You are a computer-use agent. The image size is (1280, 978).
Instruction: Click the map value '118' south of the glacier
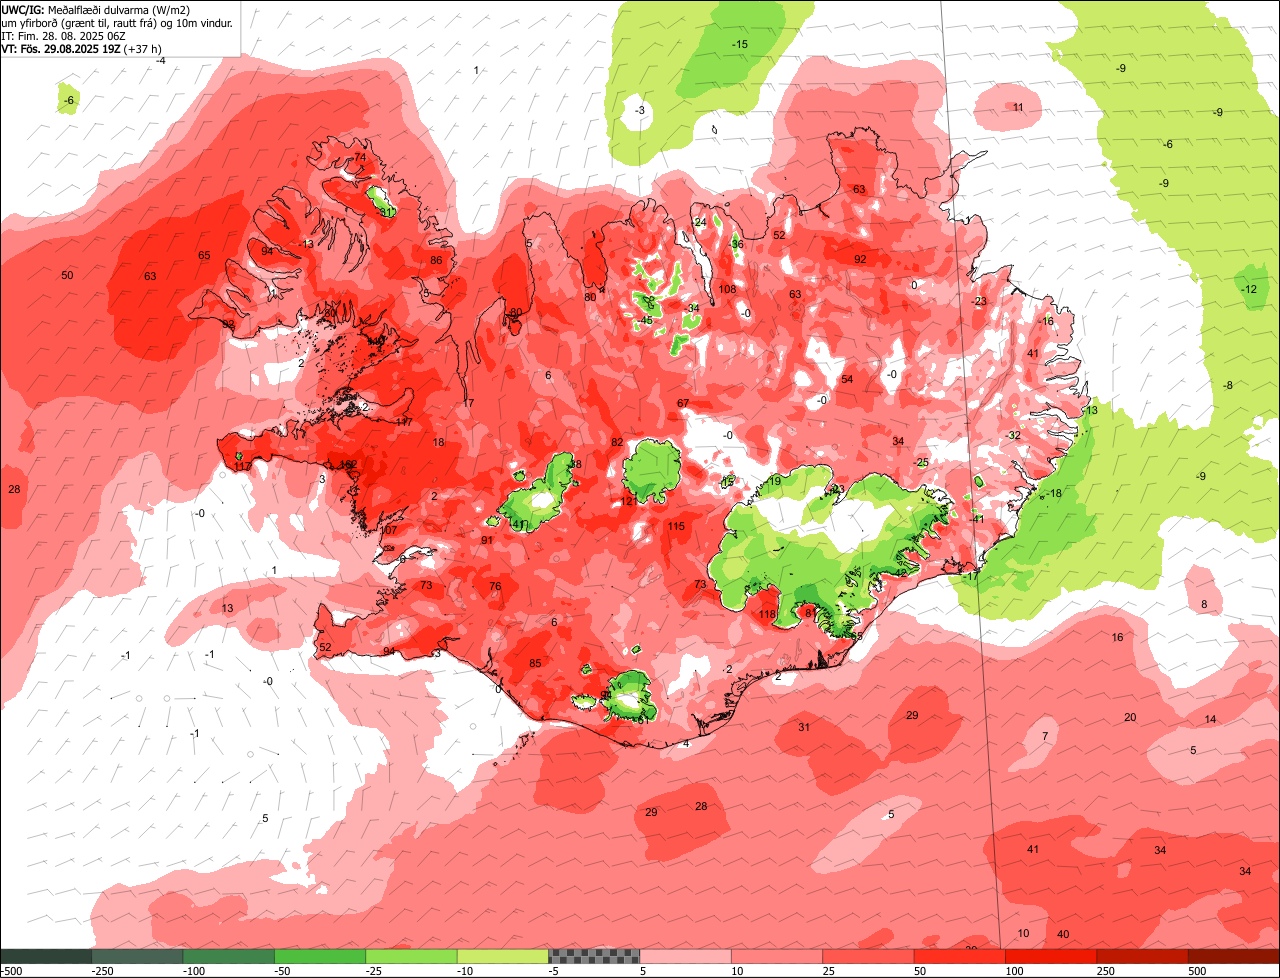click(x=767, y=615)
